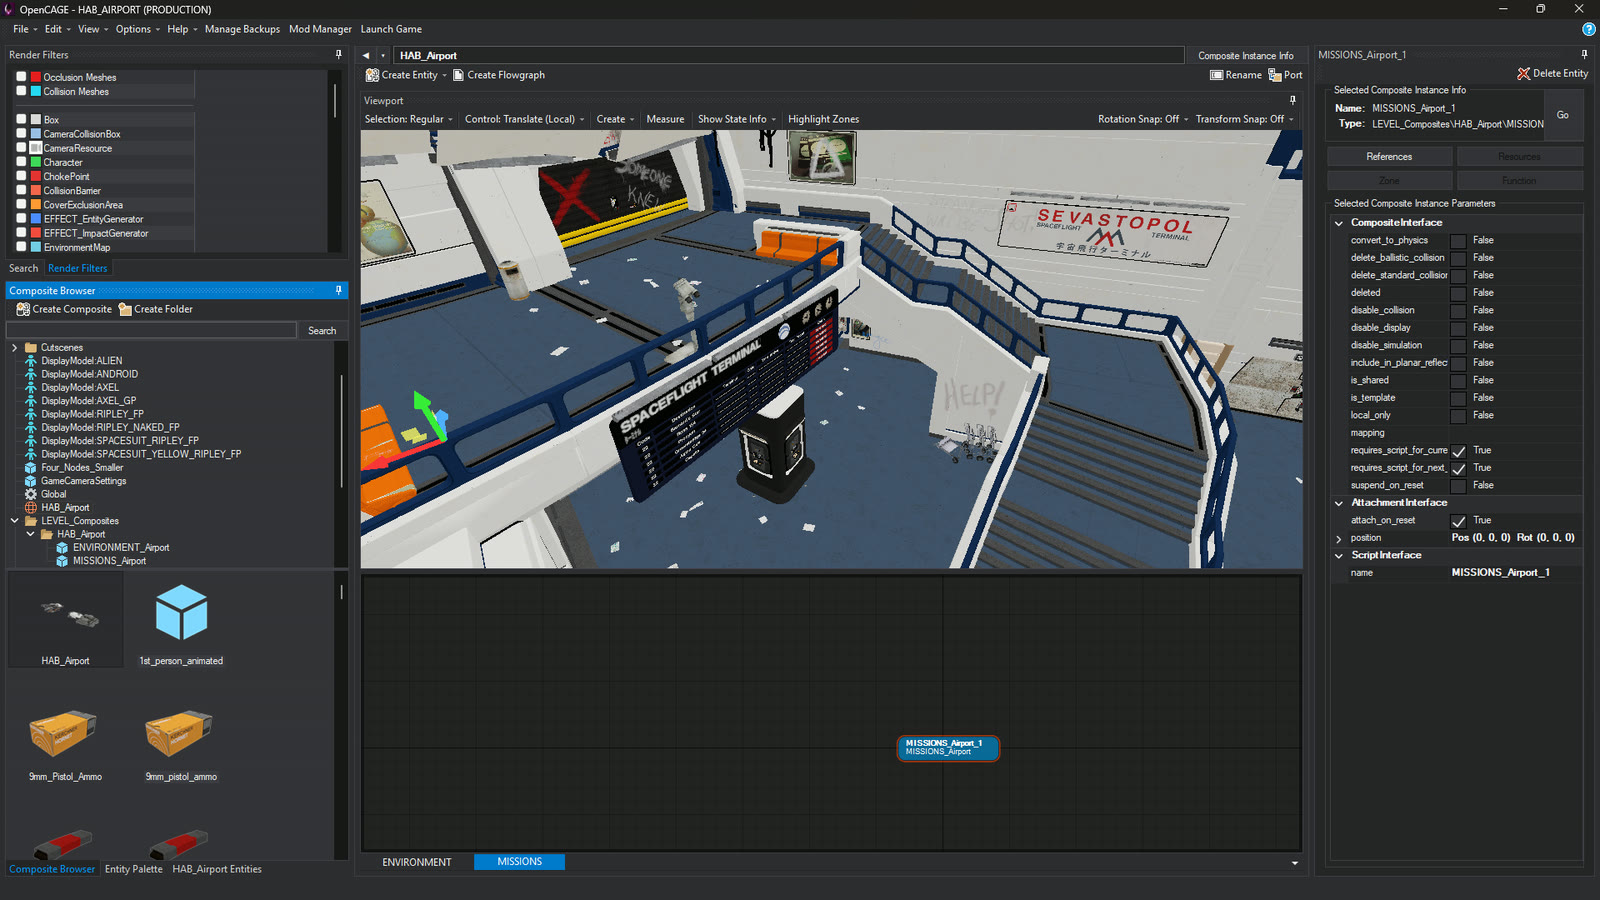Click the Create Composite icon
This screenshot has height=900, width=1600.
click(x=23, y=309)
